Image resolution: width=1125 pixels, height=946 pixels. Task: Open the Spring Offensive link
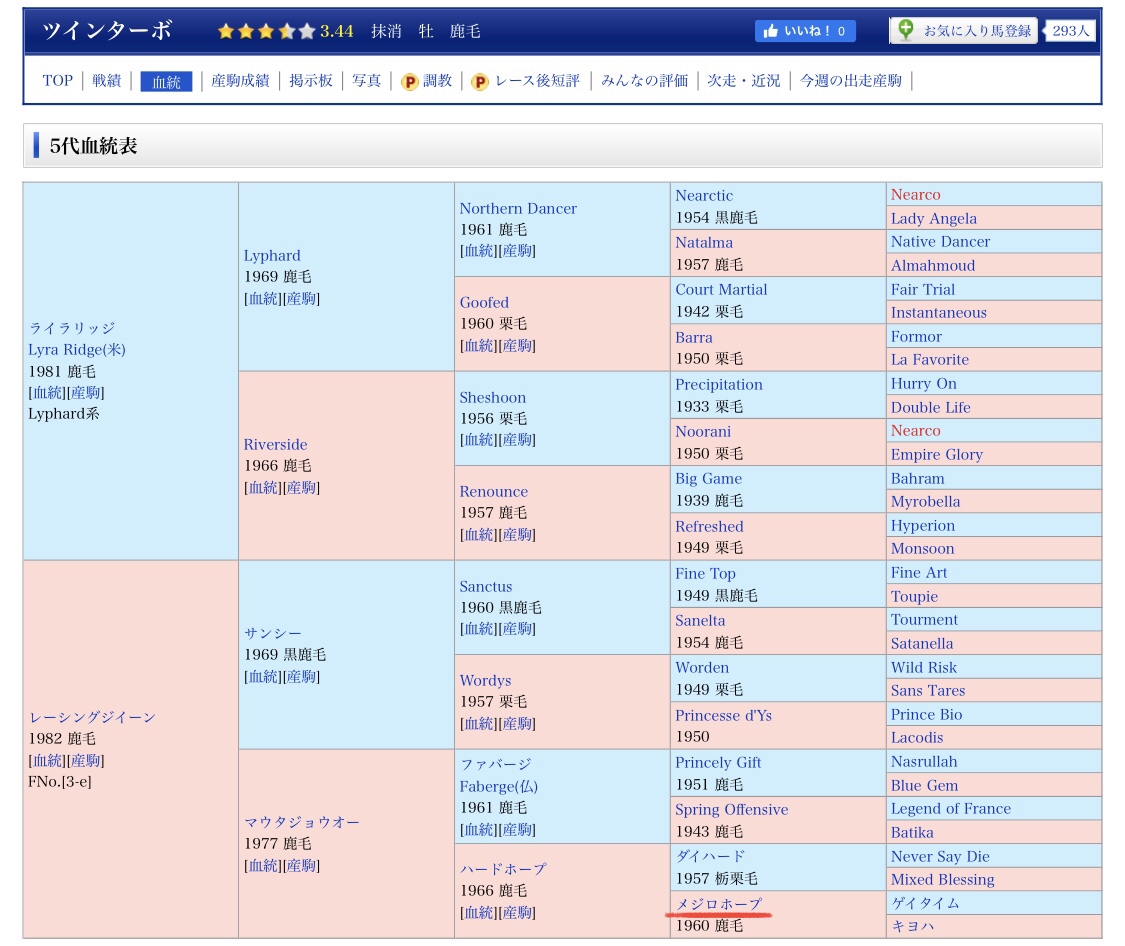click(x=731, y=809)
